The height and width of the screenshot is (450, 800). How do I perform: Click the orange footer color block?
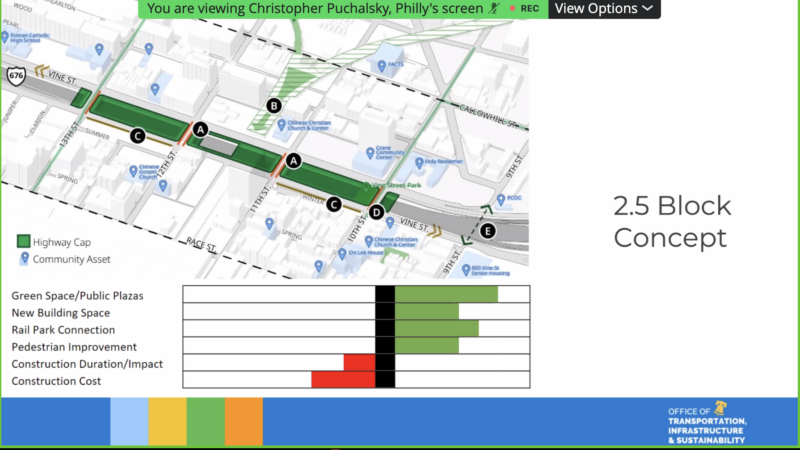coord(244,421)
